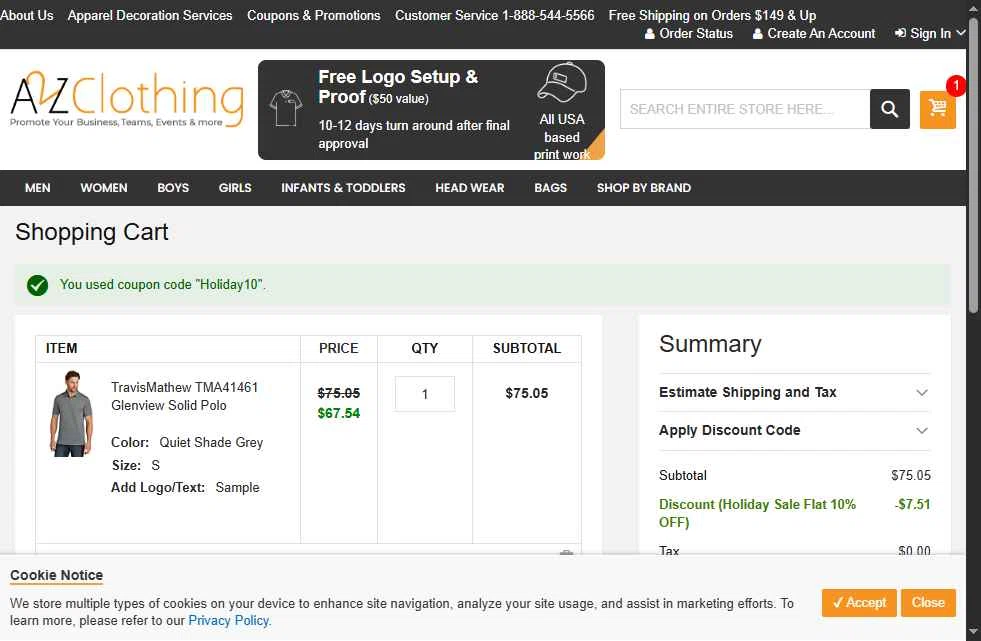
Task: Click the green coupon success checkmark icon
Action: pyautogui.click(x=38, y=285)
